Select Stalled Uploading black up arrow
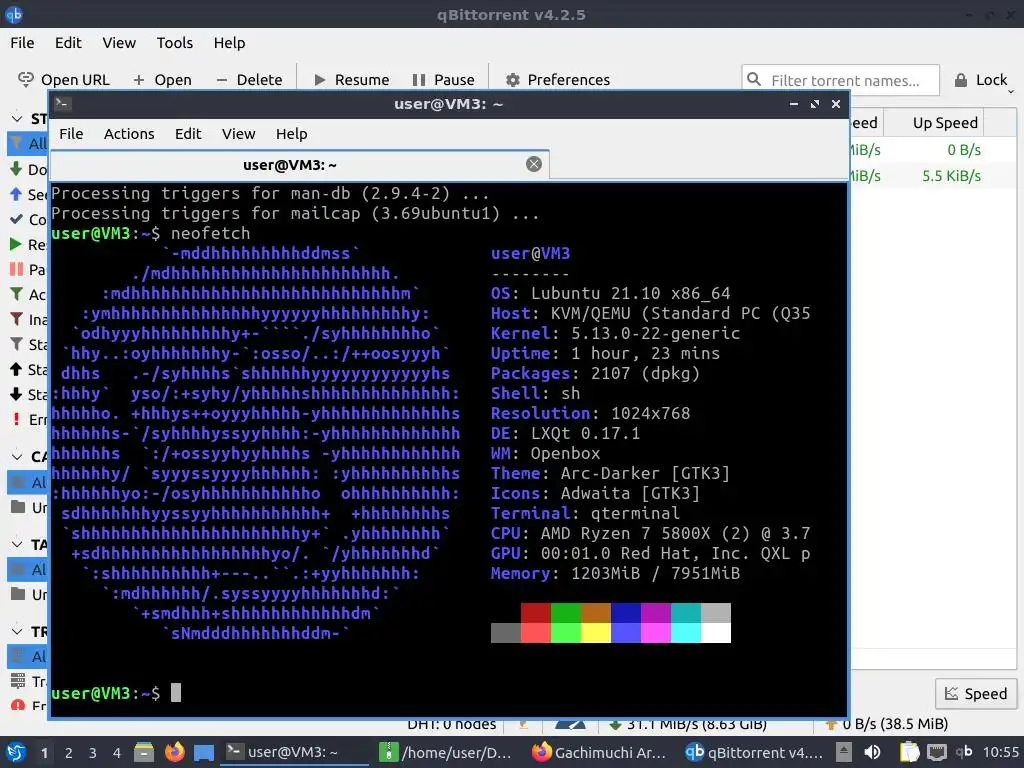The image size is (1024, 768). click(16, 369)
